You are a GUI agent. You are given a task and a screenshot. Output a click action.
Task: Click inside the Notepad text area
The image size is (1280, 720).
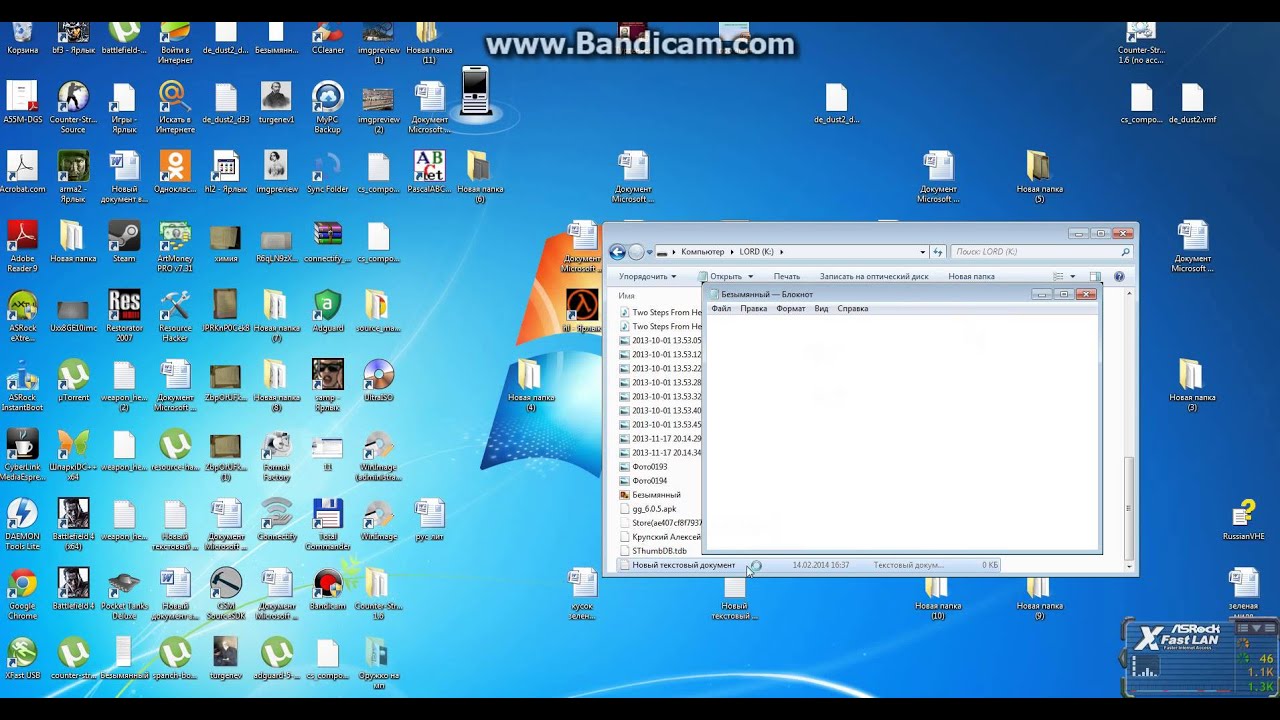point(902,432)
